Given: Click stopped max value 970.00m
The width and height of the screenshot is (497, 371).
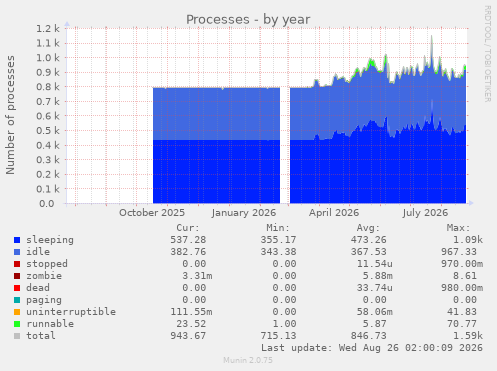Looking at the screenshot, I should tap(462, 264).
